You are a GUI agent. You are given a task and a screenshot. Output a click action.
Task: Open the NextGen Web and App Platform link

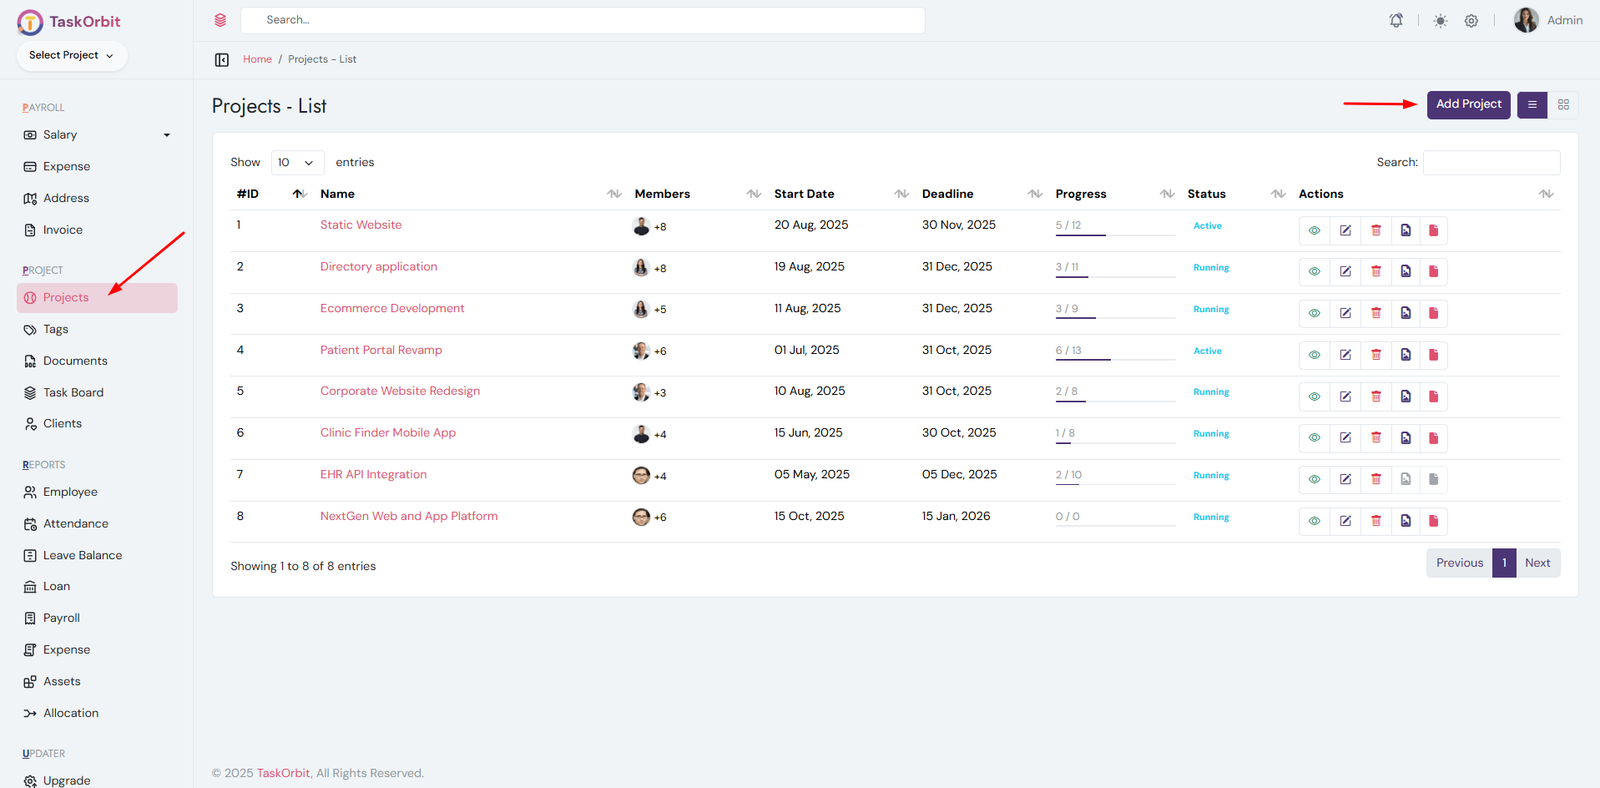[x=408, y=516]
